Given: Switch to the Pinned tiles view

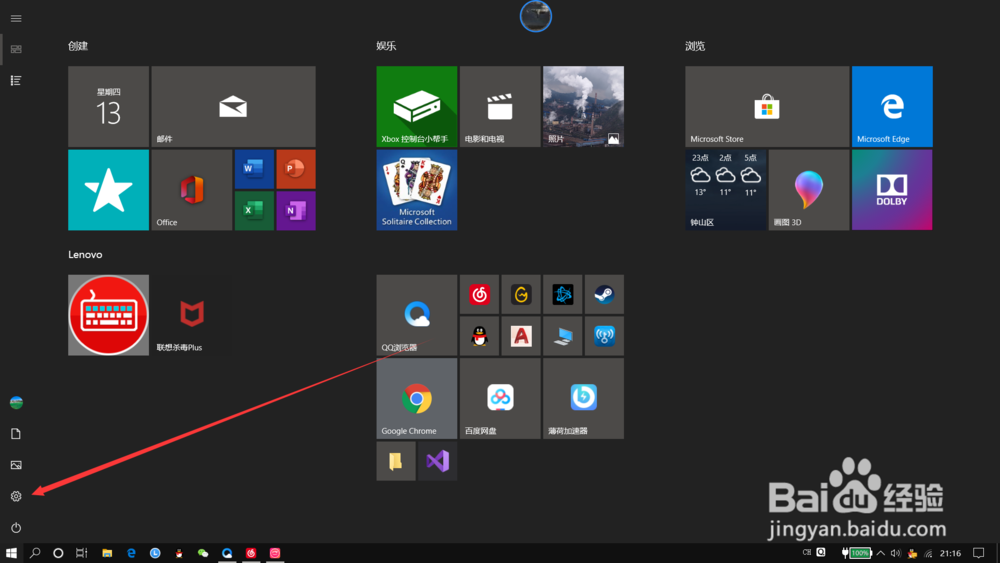Looking at the screenshot, I should (16, 49).
